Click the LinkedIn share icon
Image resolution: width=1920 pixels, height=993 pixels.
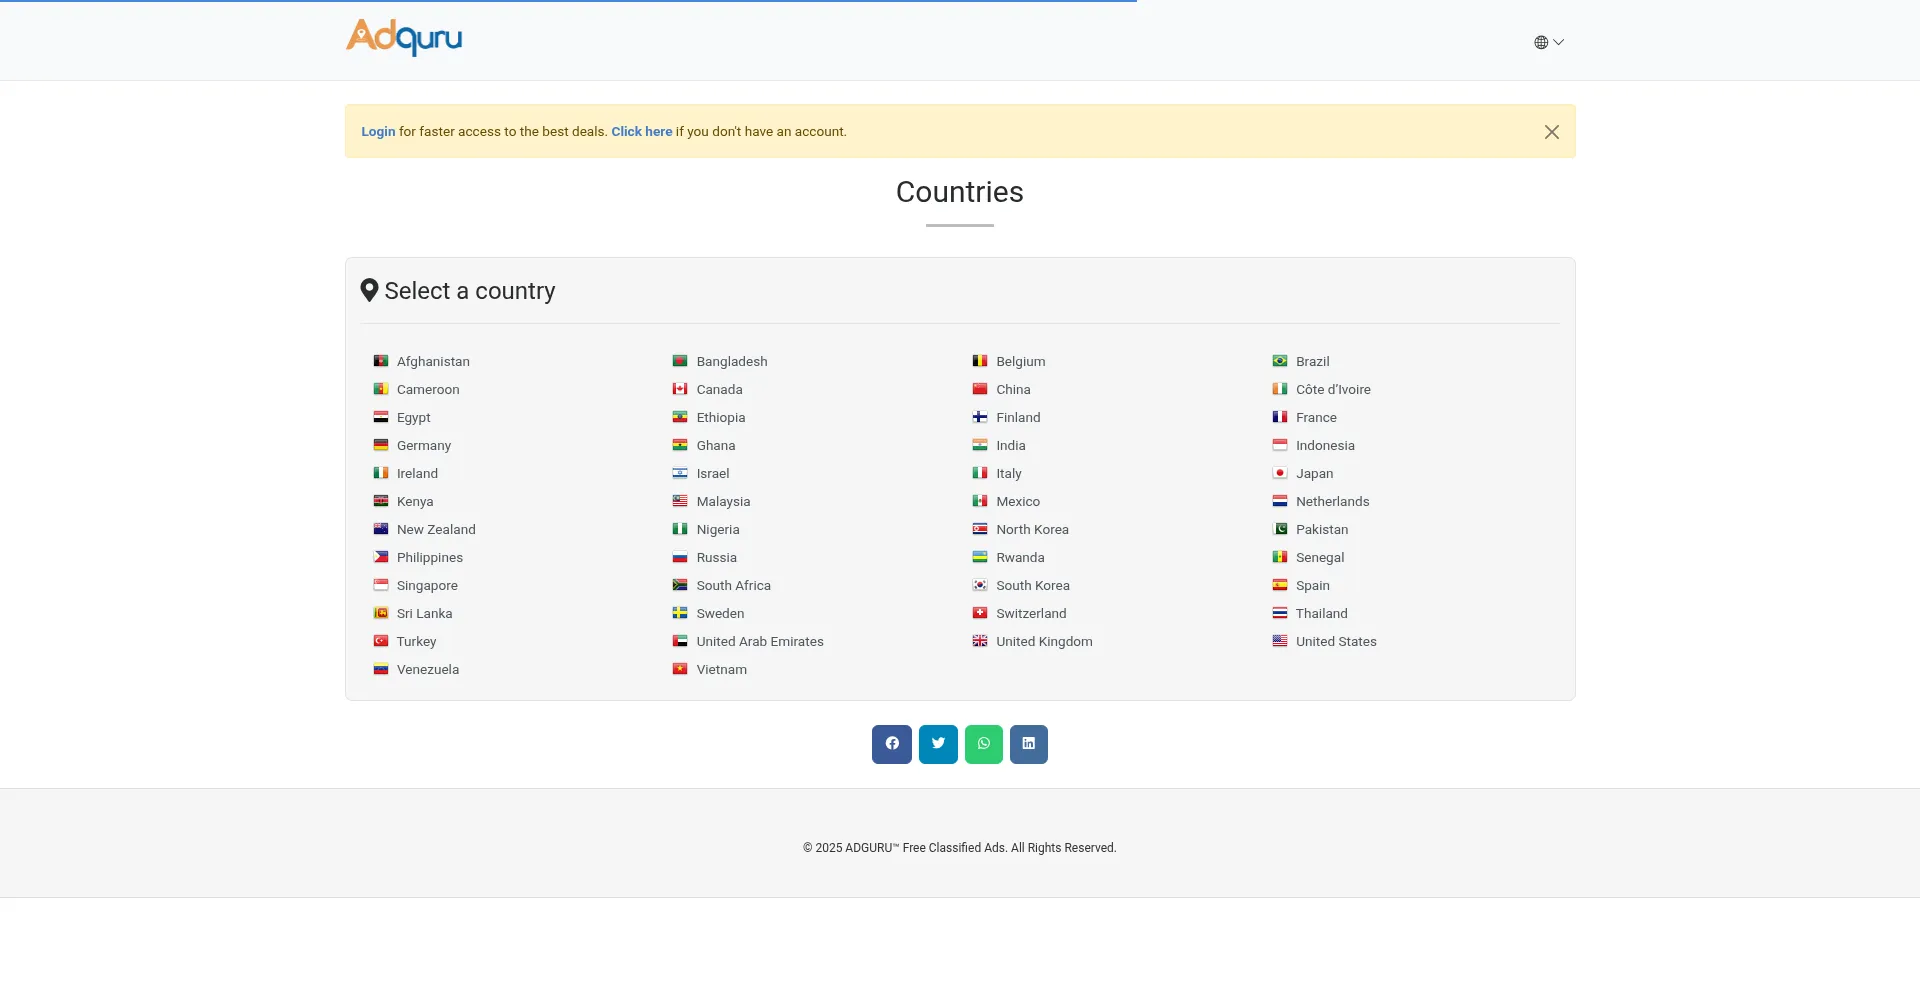coord(1028,744)
